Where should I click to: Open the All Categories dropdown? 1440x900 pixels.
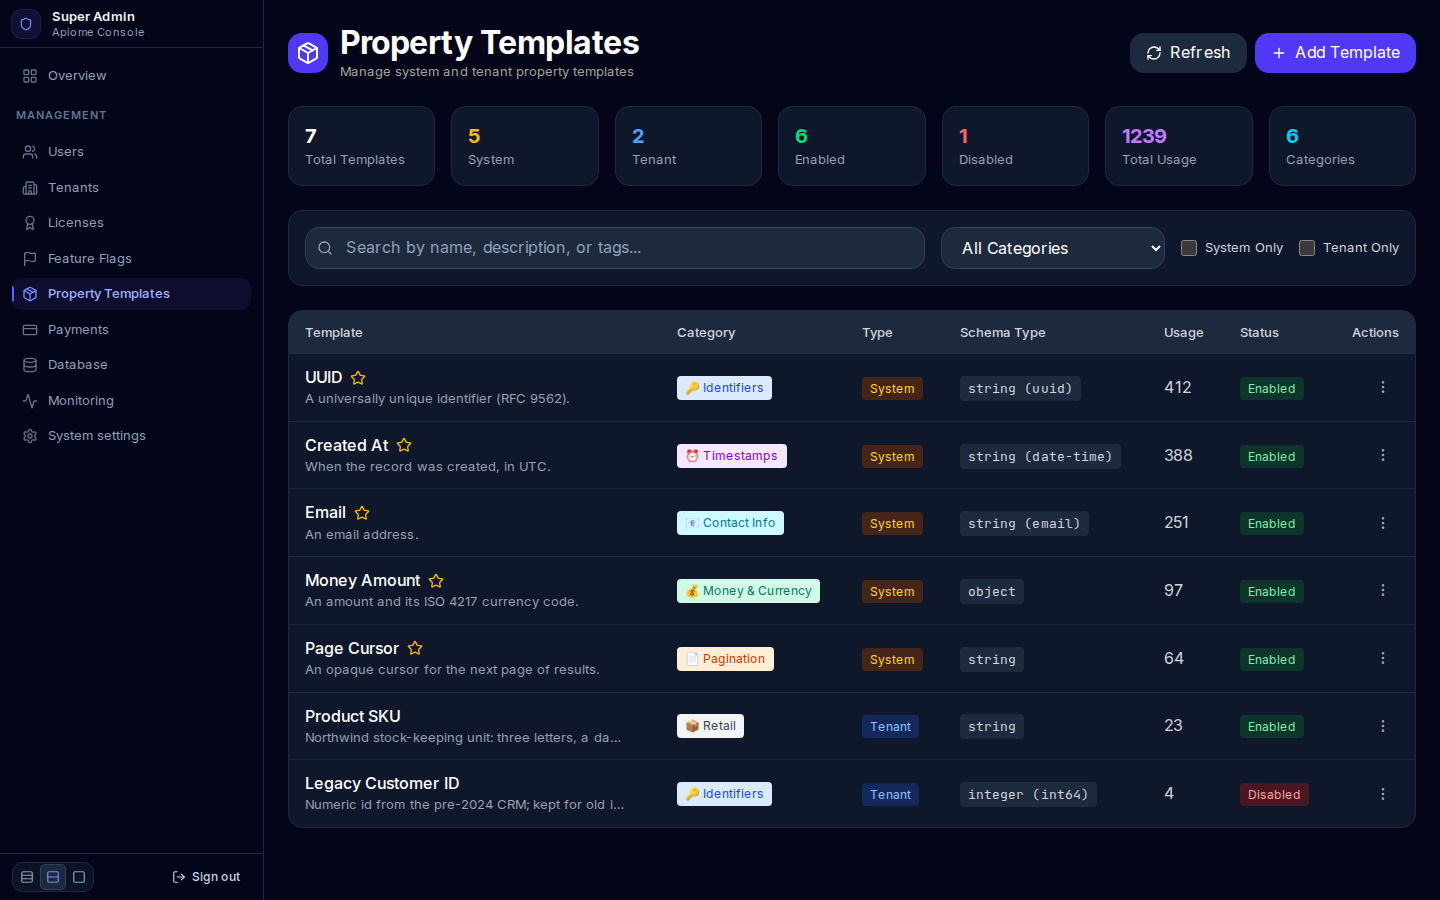1053,248
